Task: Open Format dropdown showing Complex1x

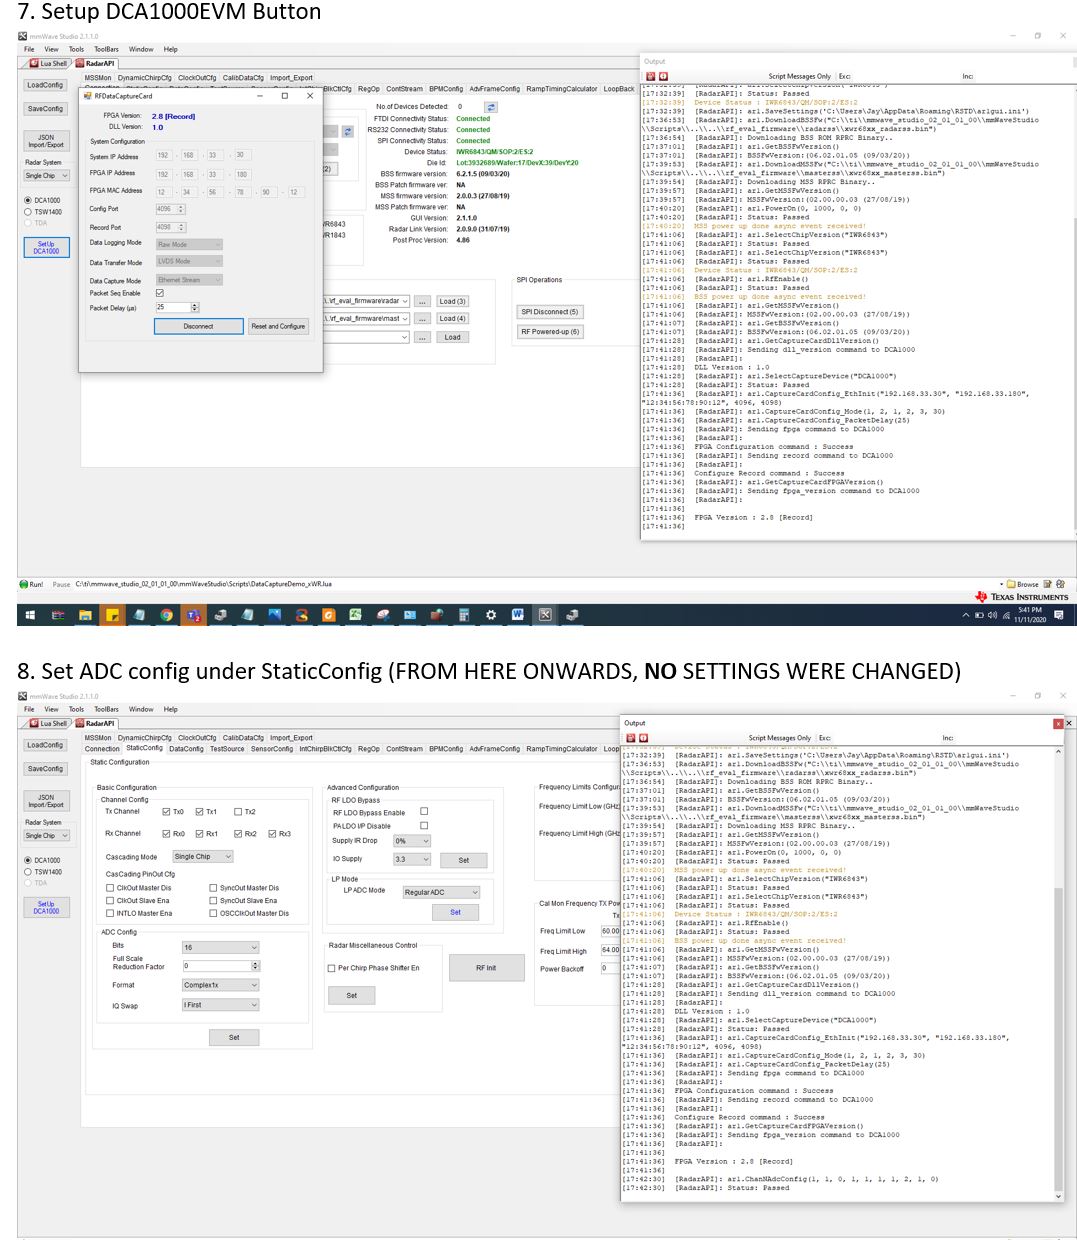Action: tap(221, 985)
